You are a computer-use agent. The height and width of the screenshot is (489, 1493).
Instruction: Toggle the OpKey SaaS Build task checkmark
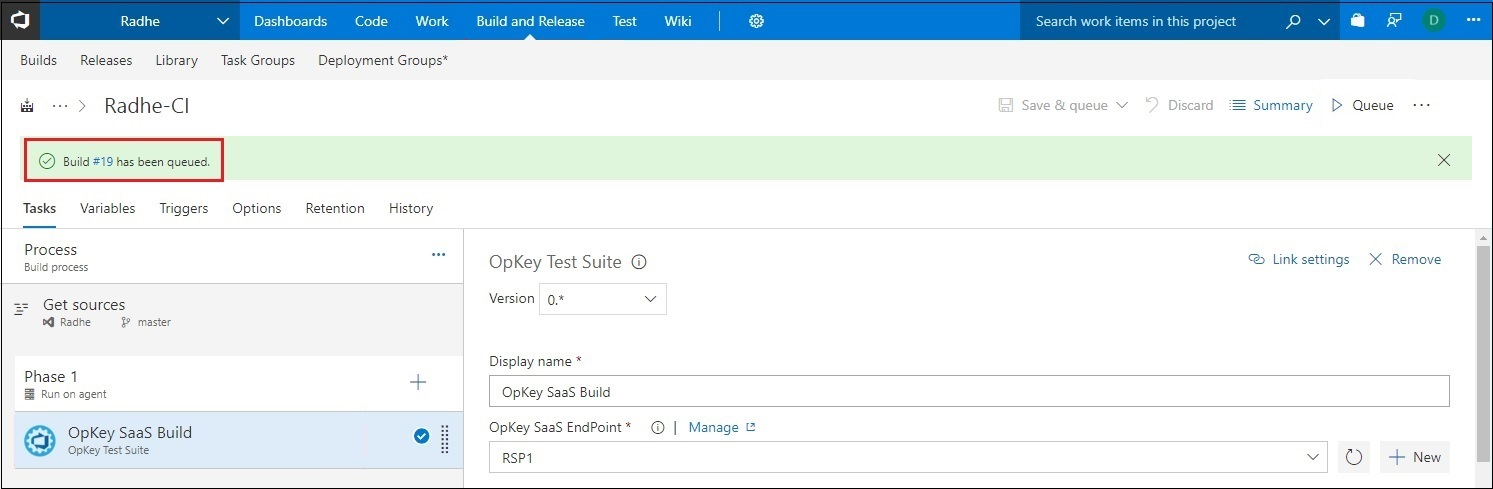point(421,436)
